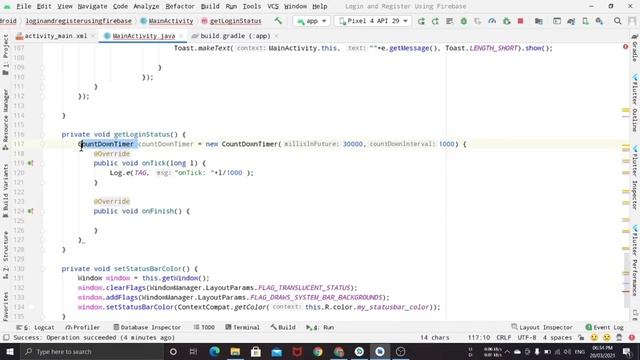
Task: Stop the running app with red square
Action: click(520, 21)
